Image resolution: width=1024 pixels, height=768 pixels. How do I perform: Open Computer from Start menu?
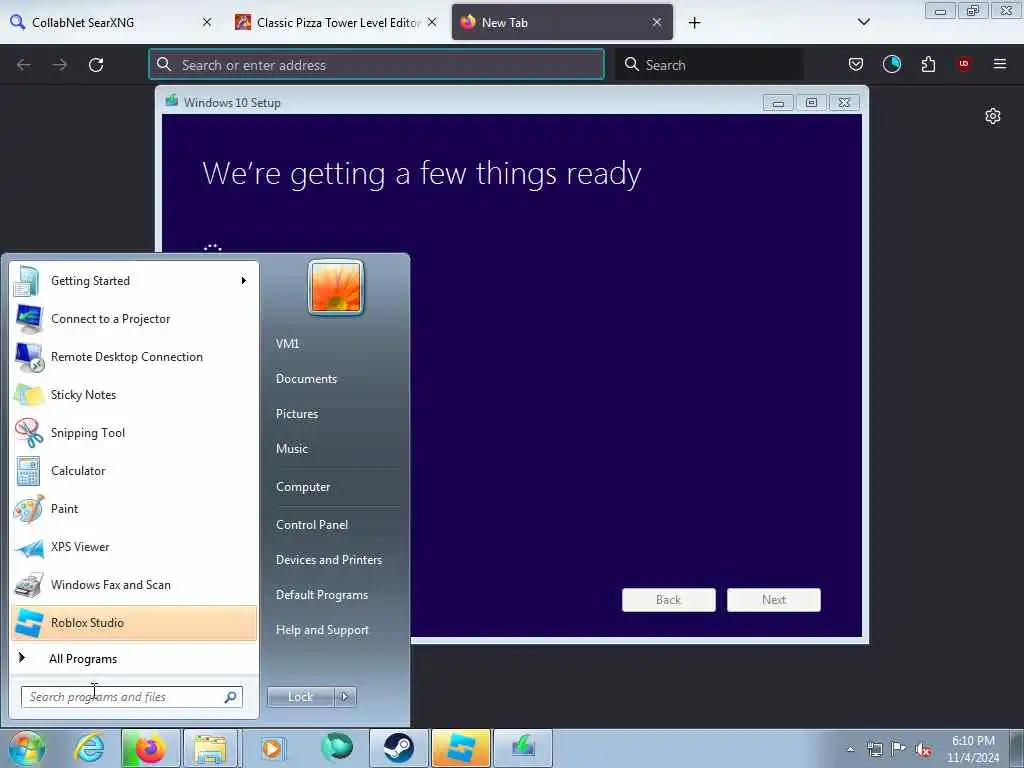click(303, 487)
